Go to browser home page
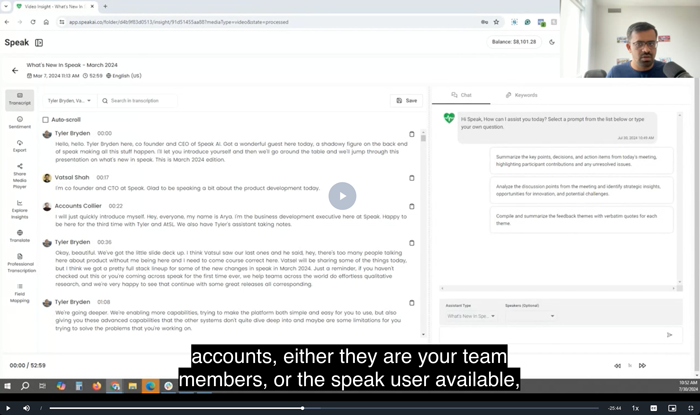Viewport: 700px width, 415px height. [46, 22]
